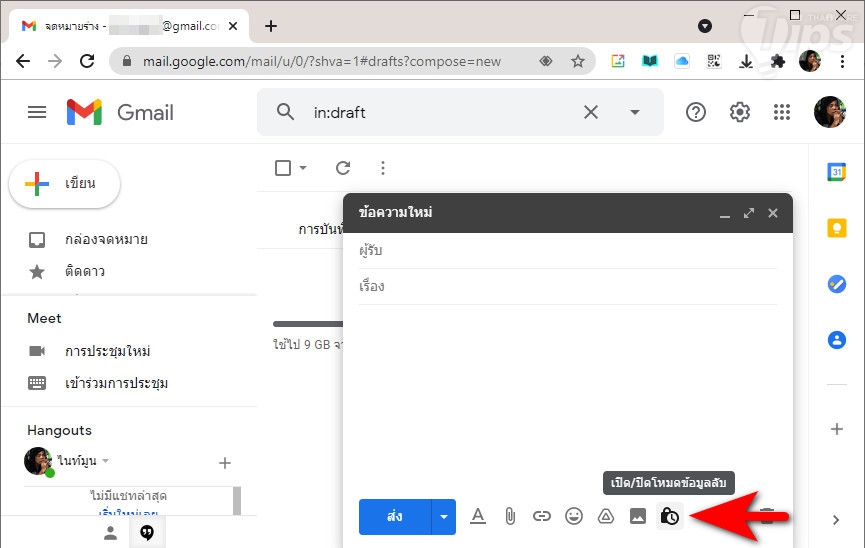Reload the browser page
Screen dimensions: 865x548
tap(87, 61)
